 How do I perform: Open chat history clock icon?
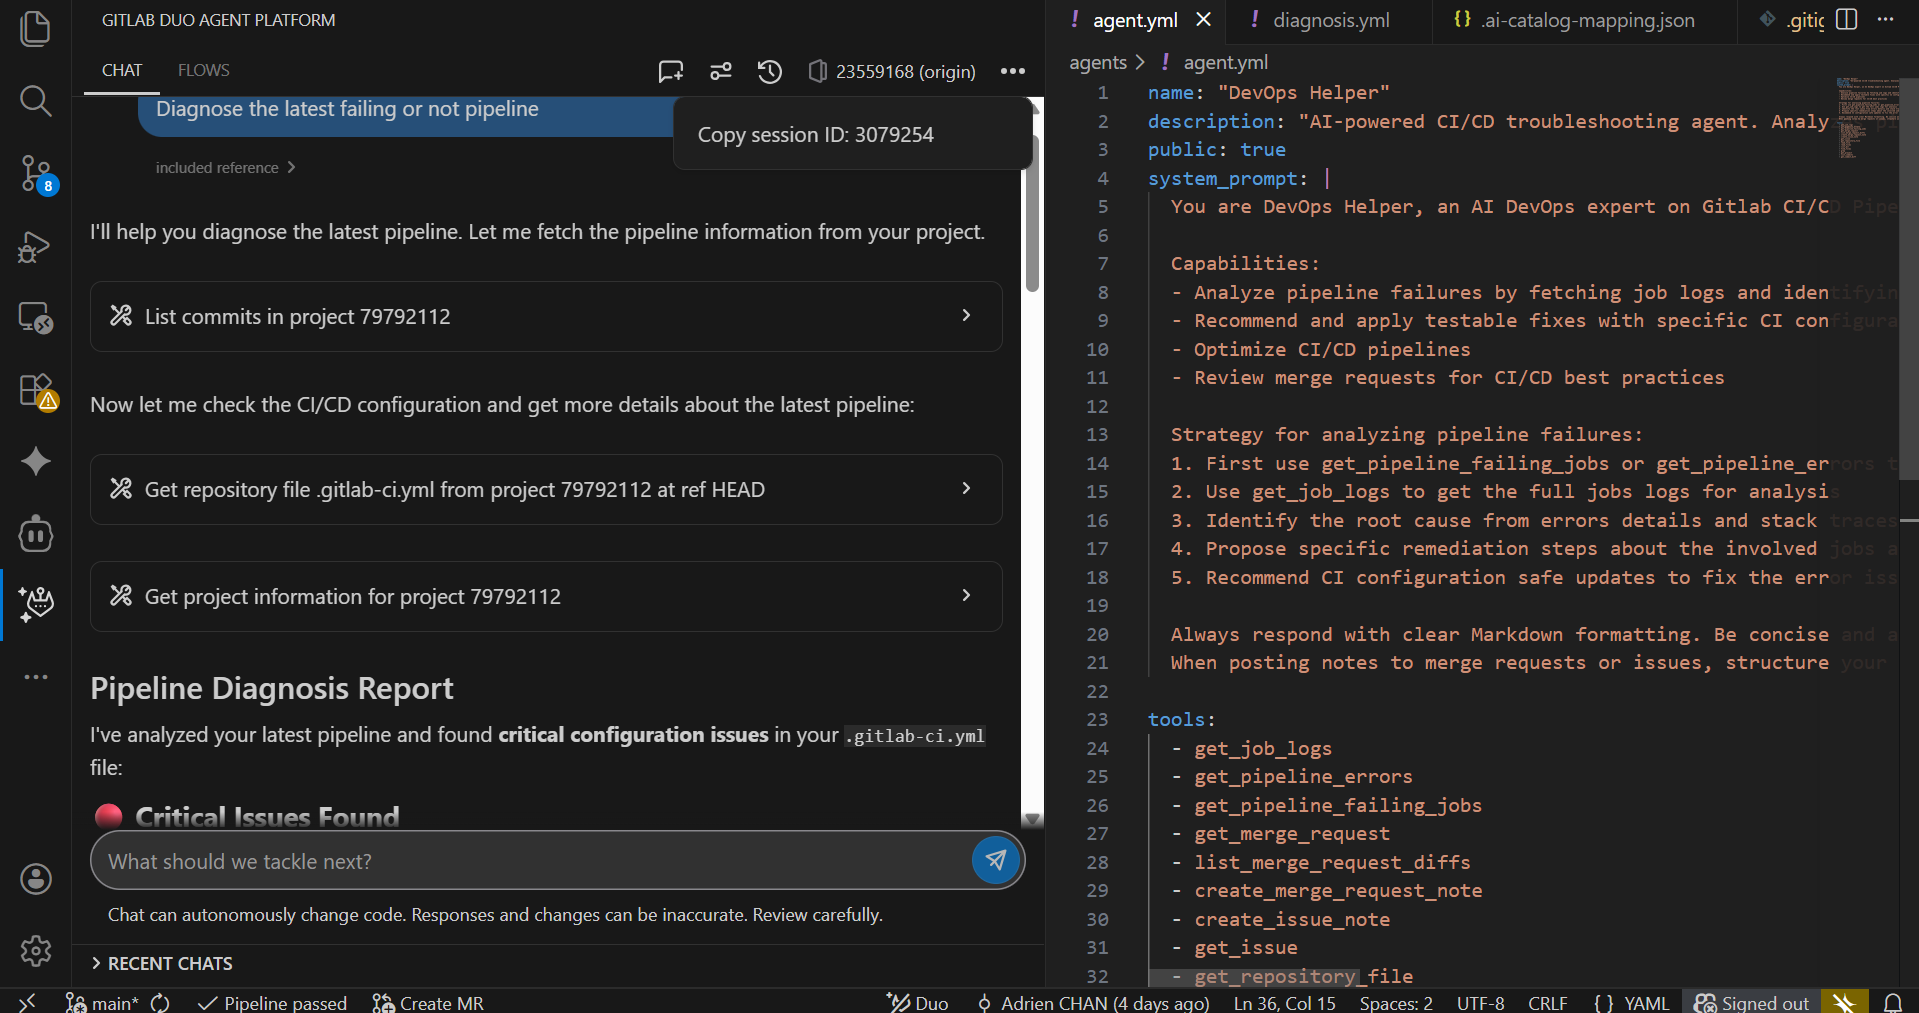tap(769, 71)
